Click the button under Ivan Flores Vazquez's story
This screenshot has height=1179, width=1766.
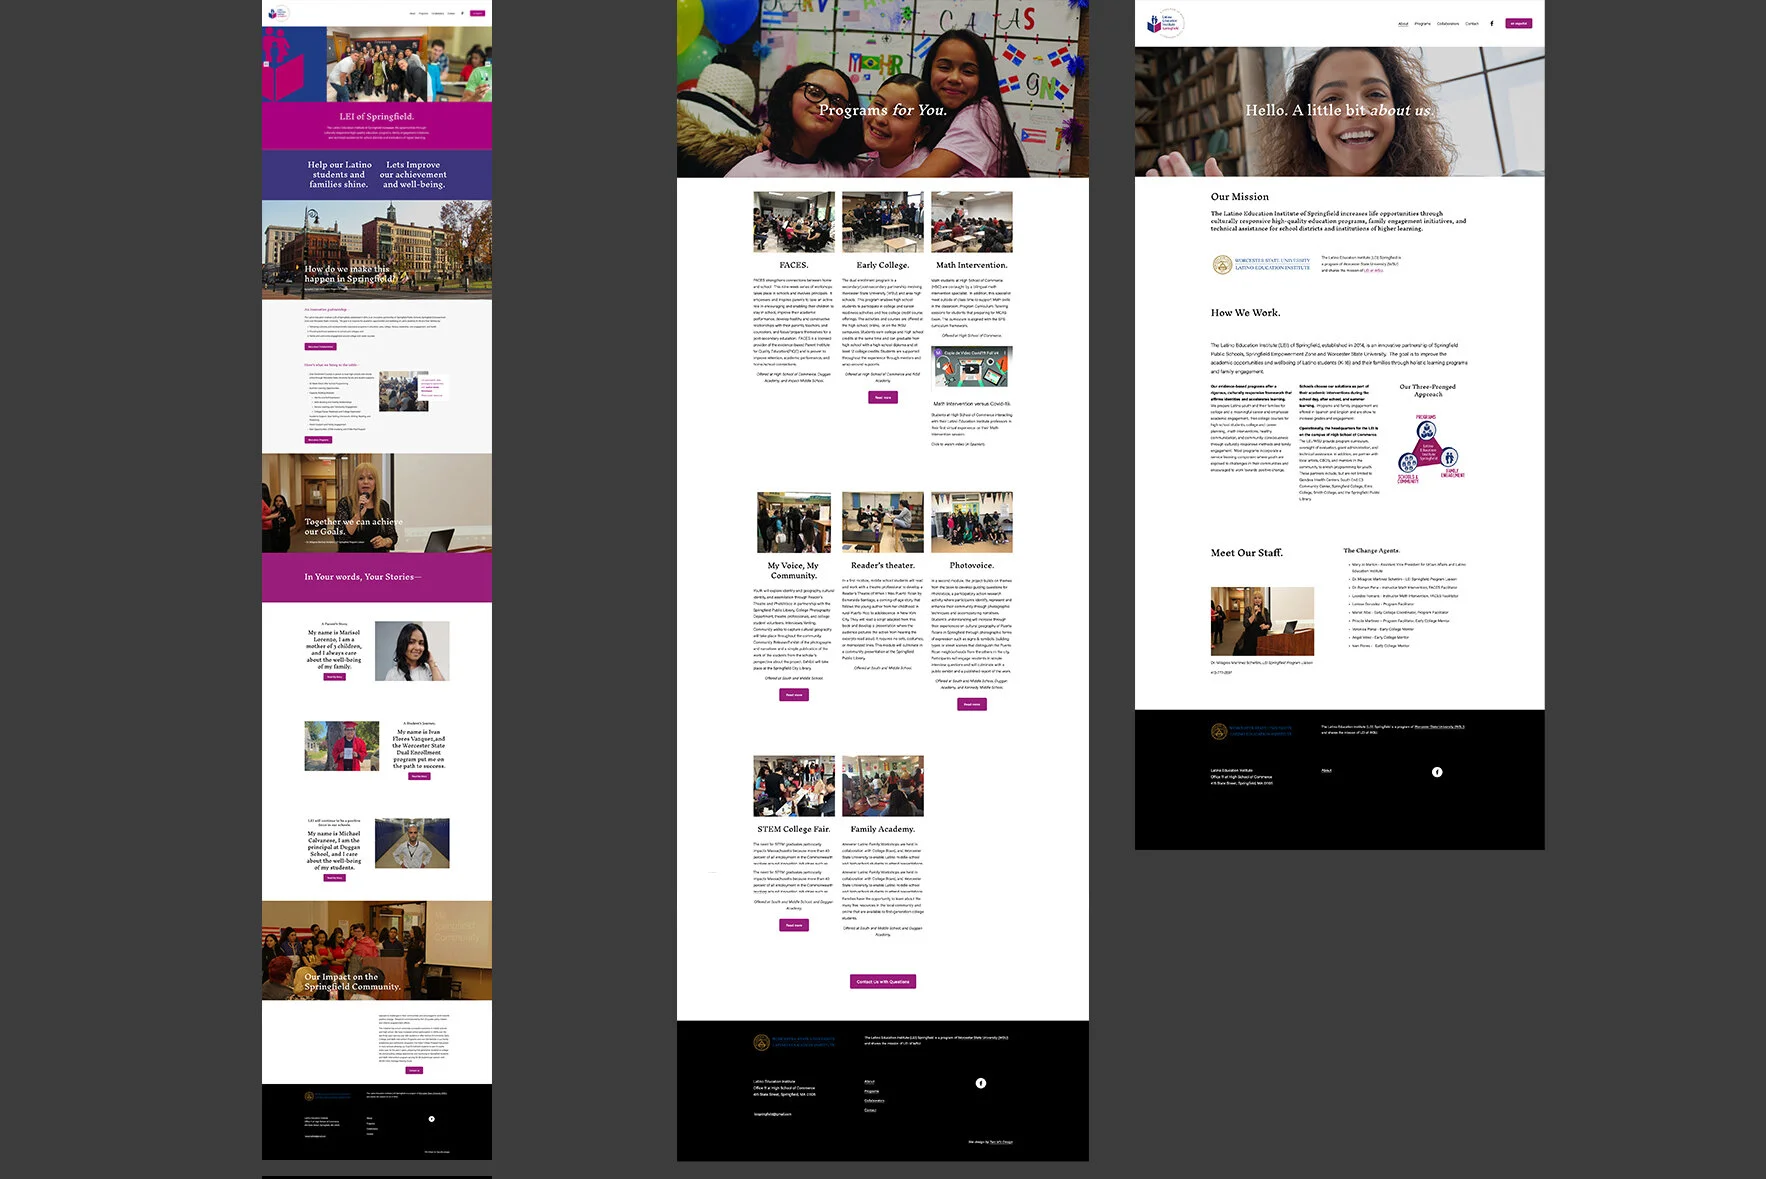419,776
